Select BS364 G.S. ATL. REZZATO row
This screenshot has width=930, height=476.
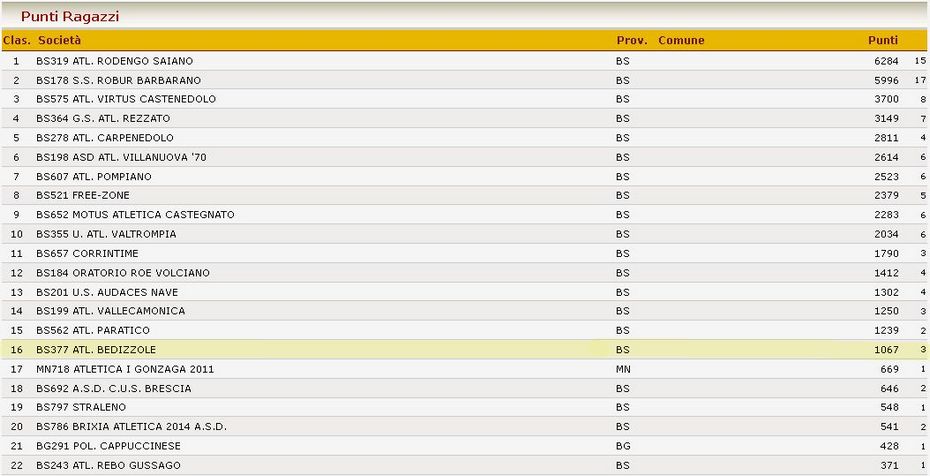coord(465,119)
